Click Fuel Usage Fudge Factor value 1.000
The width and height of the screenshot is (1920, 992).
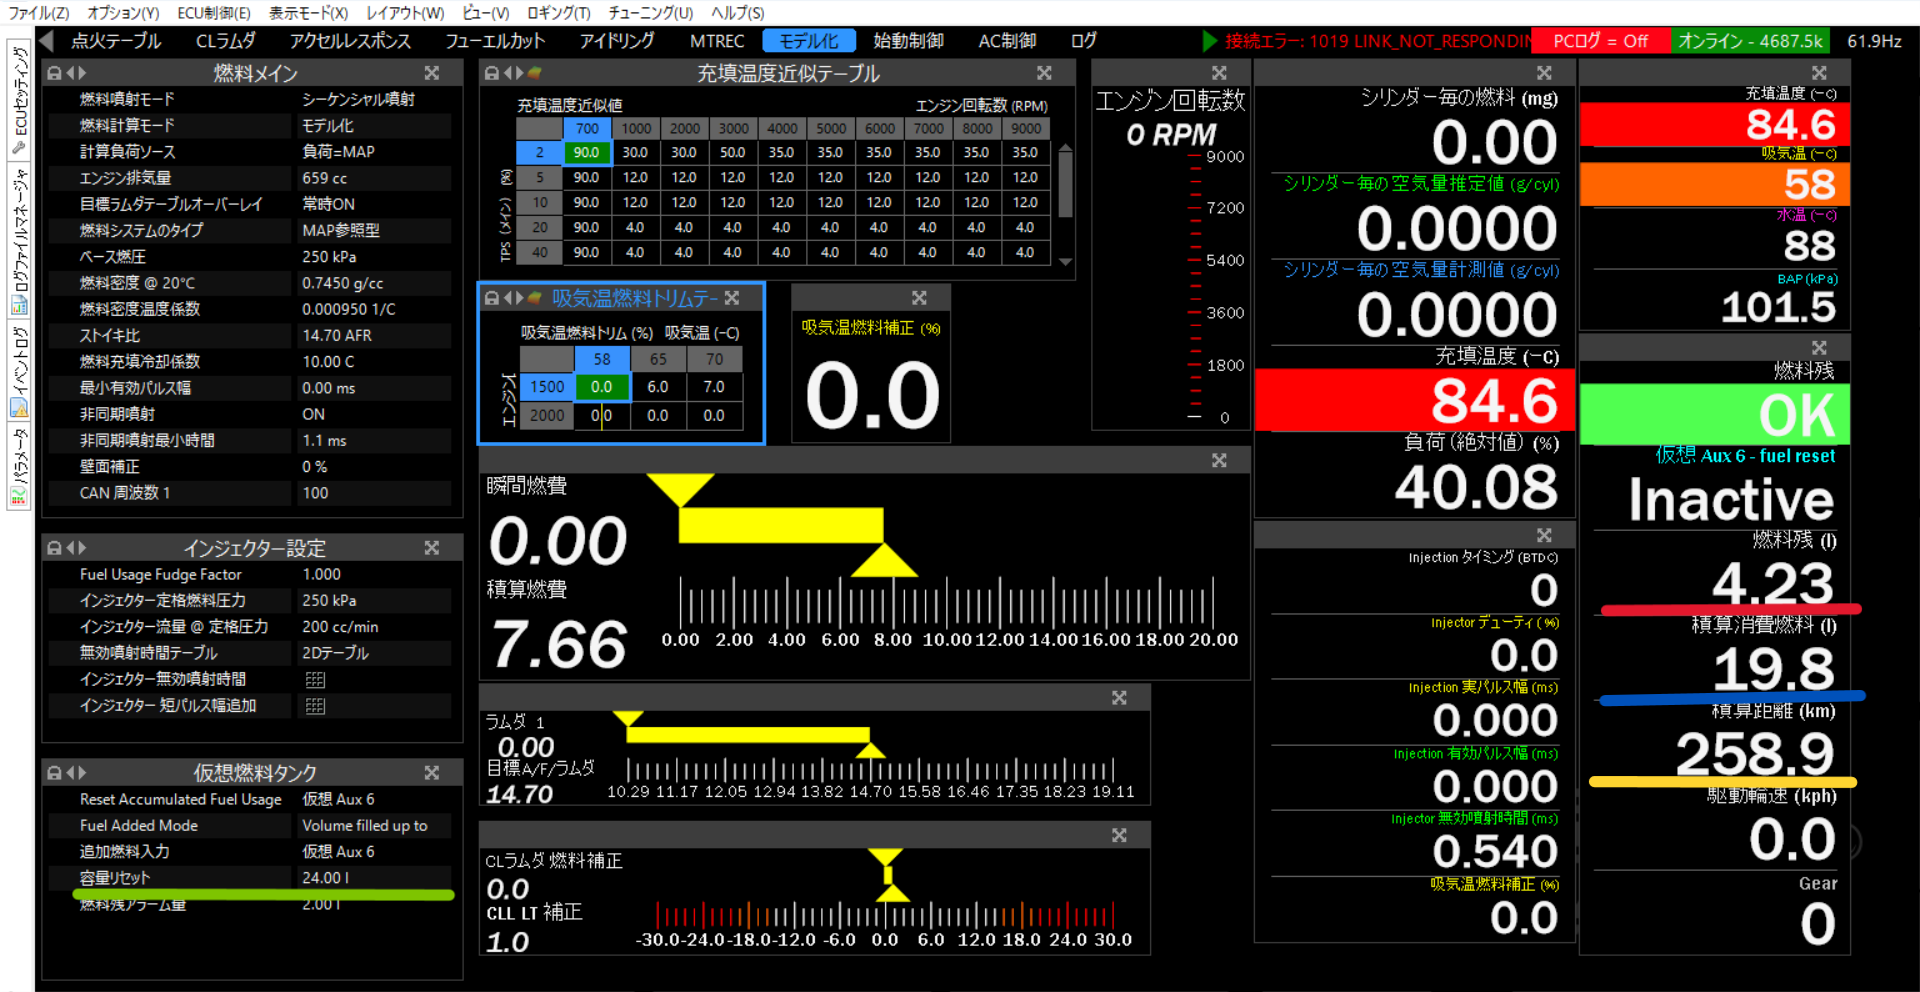375,574
